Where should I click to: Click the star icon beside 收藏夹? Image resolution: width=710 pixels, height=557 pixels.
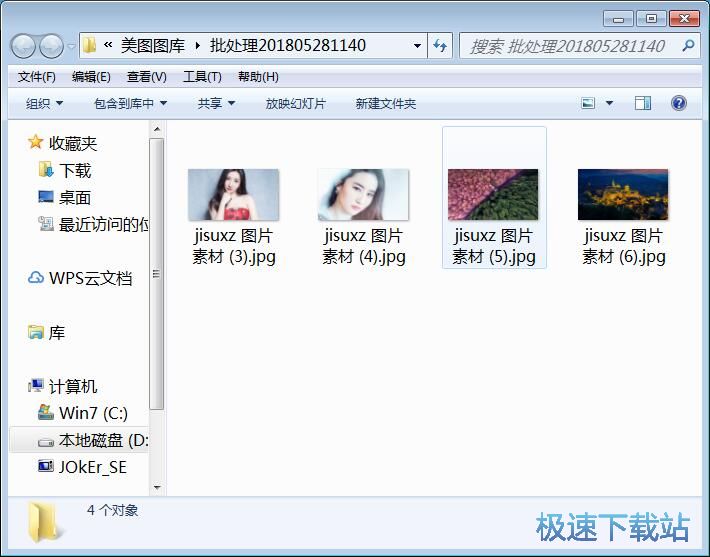point(35,142)
